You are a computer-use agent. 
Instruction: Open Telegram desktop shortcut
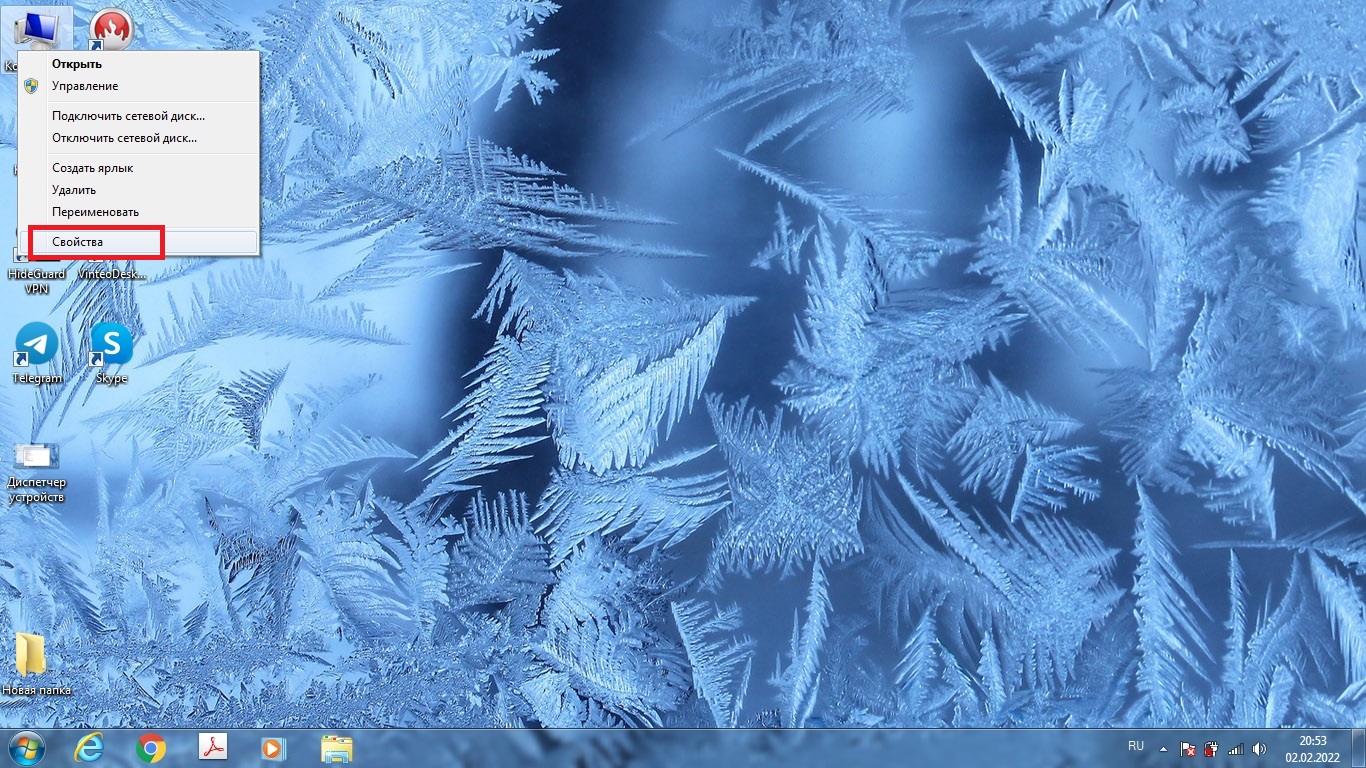coord(37,346)
